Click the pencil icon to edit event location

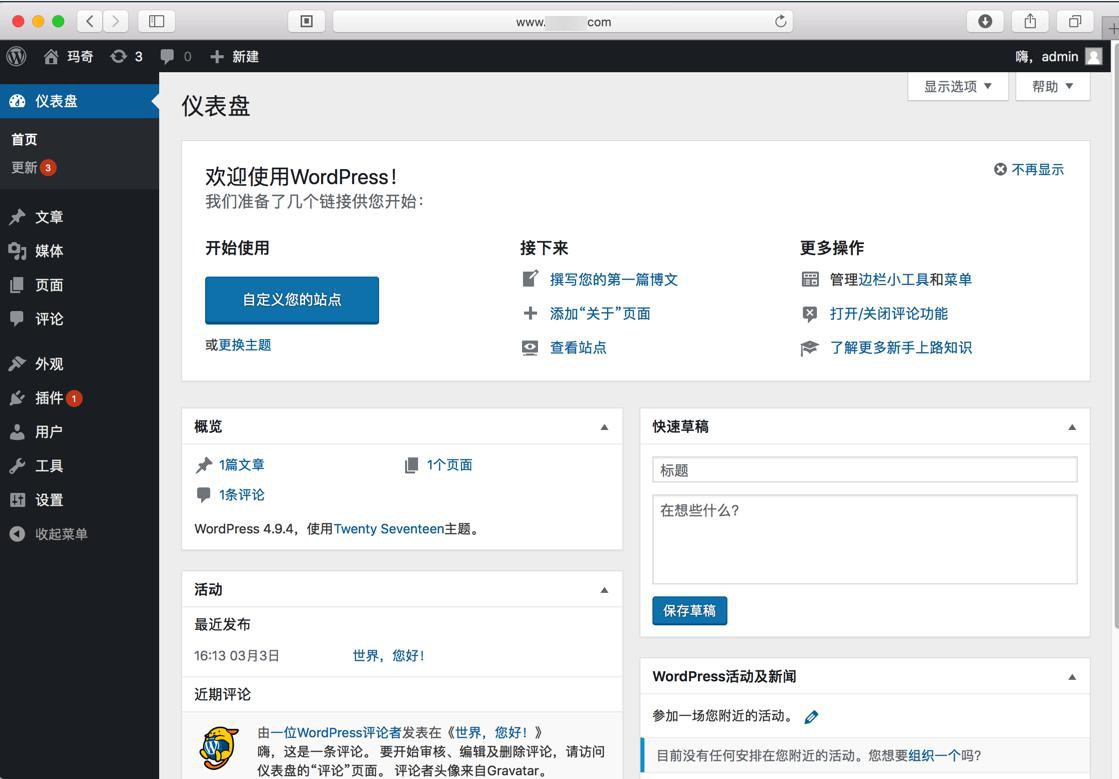[811, 717]
